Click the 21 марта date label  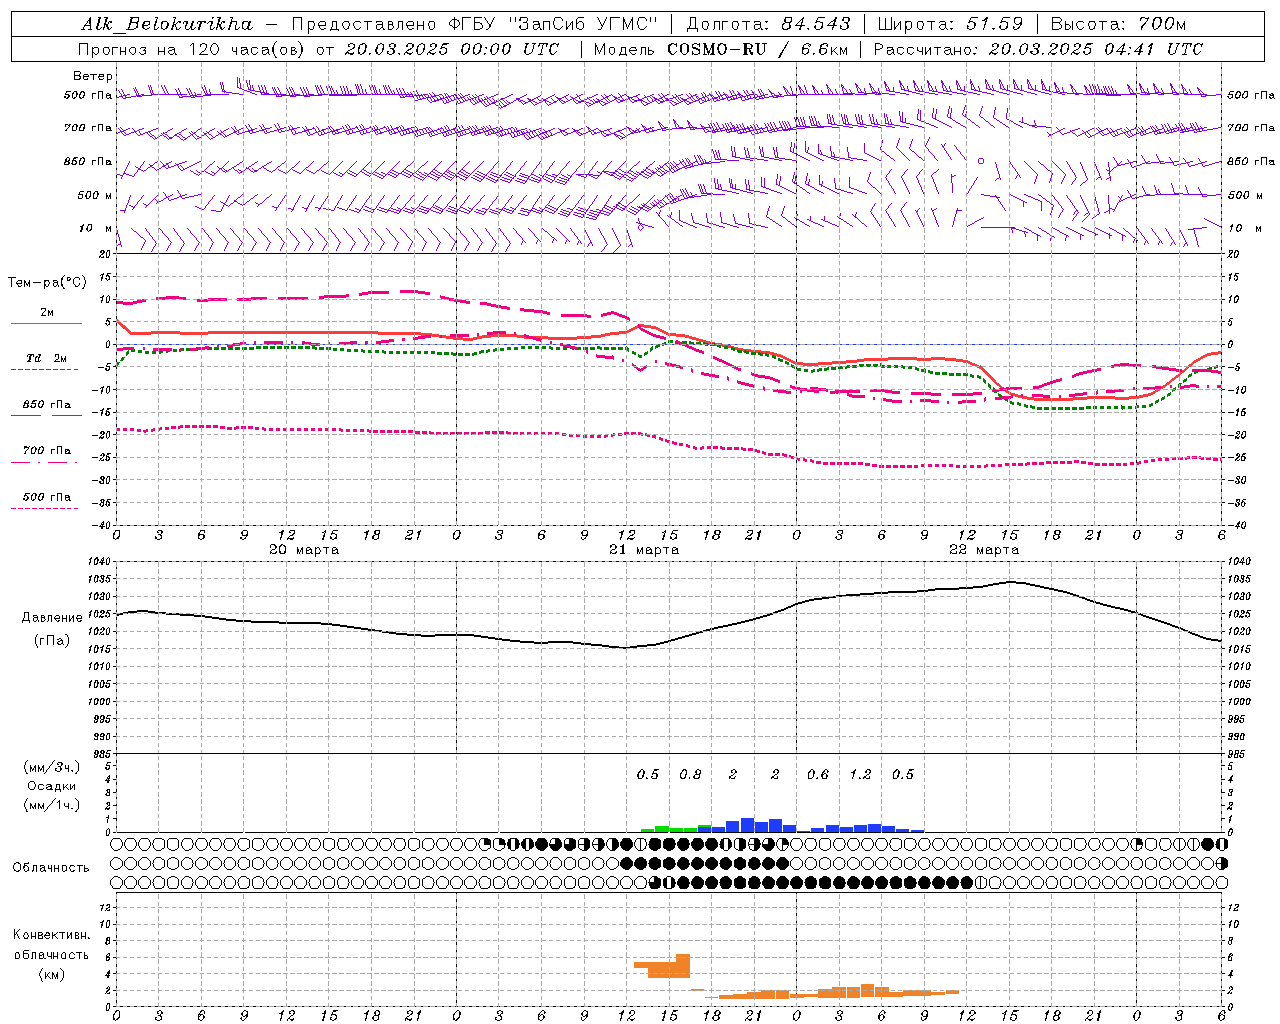coord(644,550)
